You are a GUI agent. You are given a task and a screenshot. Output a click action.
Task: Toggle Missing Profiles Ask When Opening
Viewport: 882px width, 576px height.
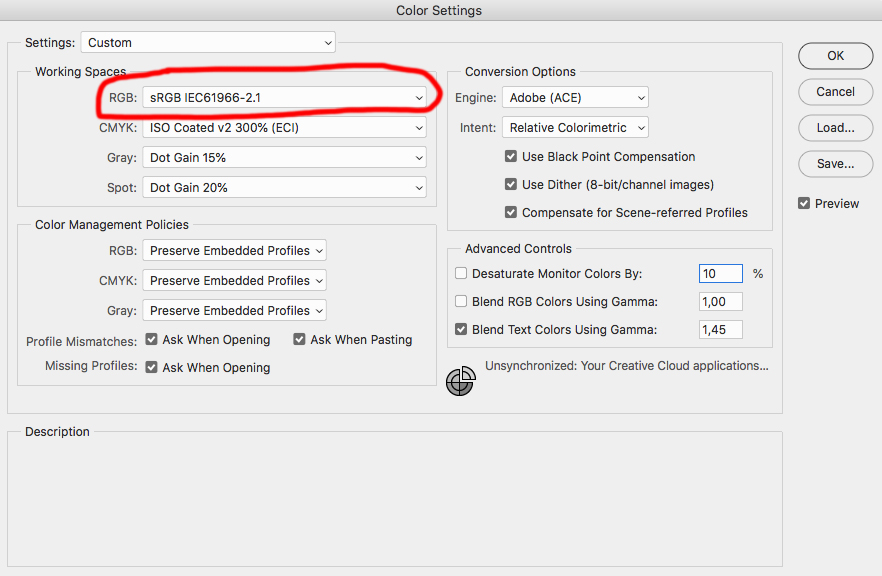[x=151, y=367]
